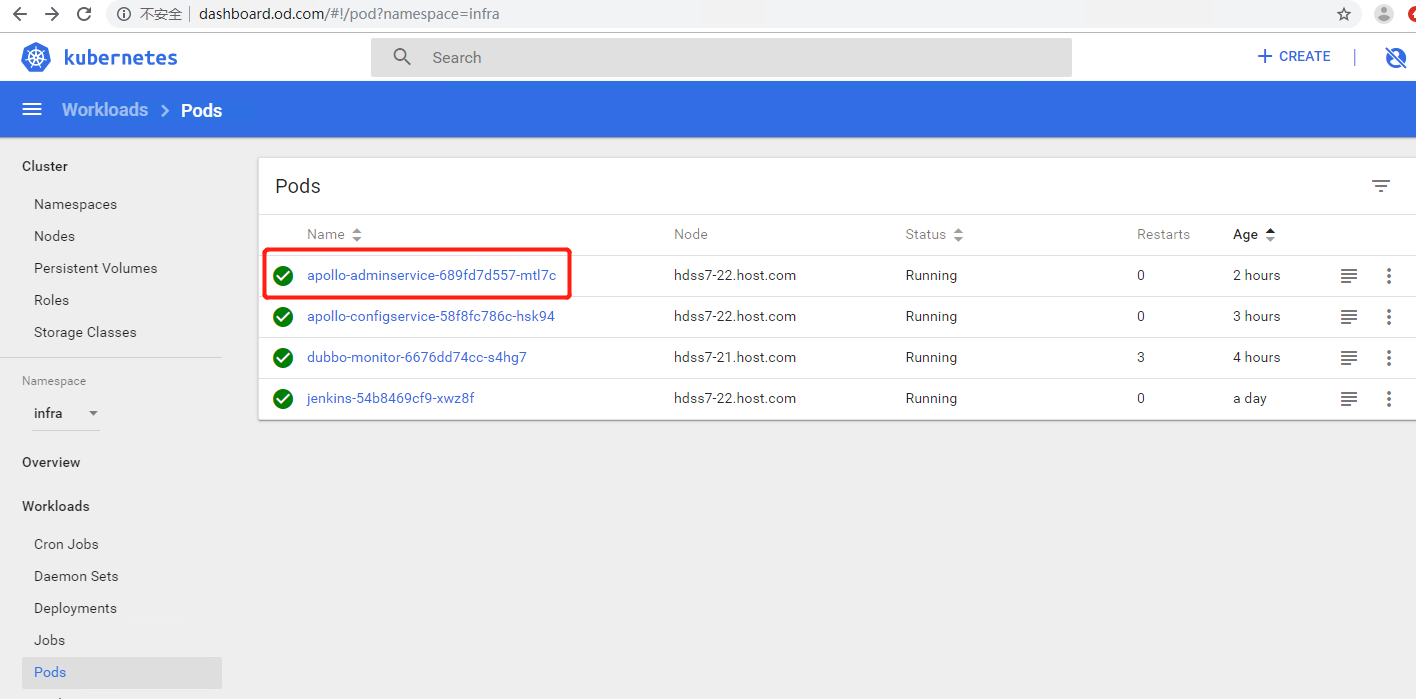Click the Workloads breadcrumb link
The image size is (1416, 699).
[x=105, y=110]
